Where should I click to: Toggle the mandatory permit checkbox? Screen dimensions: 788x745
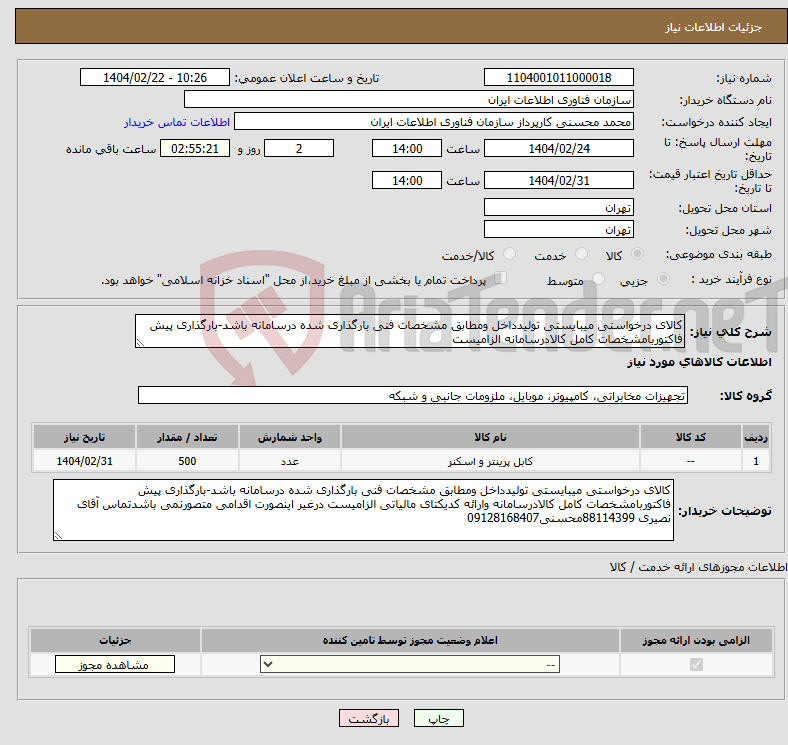coord(696,664)
